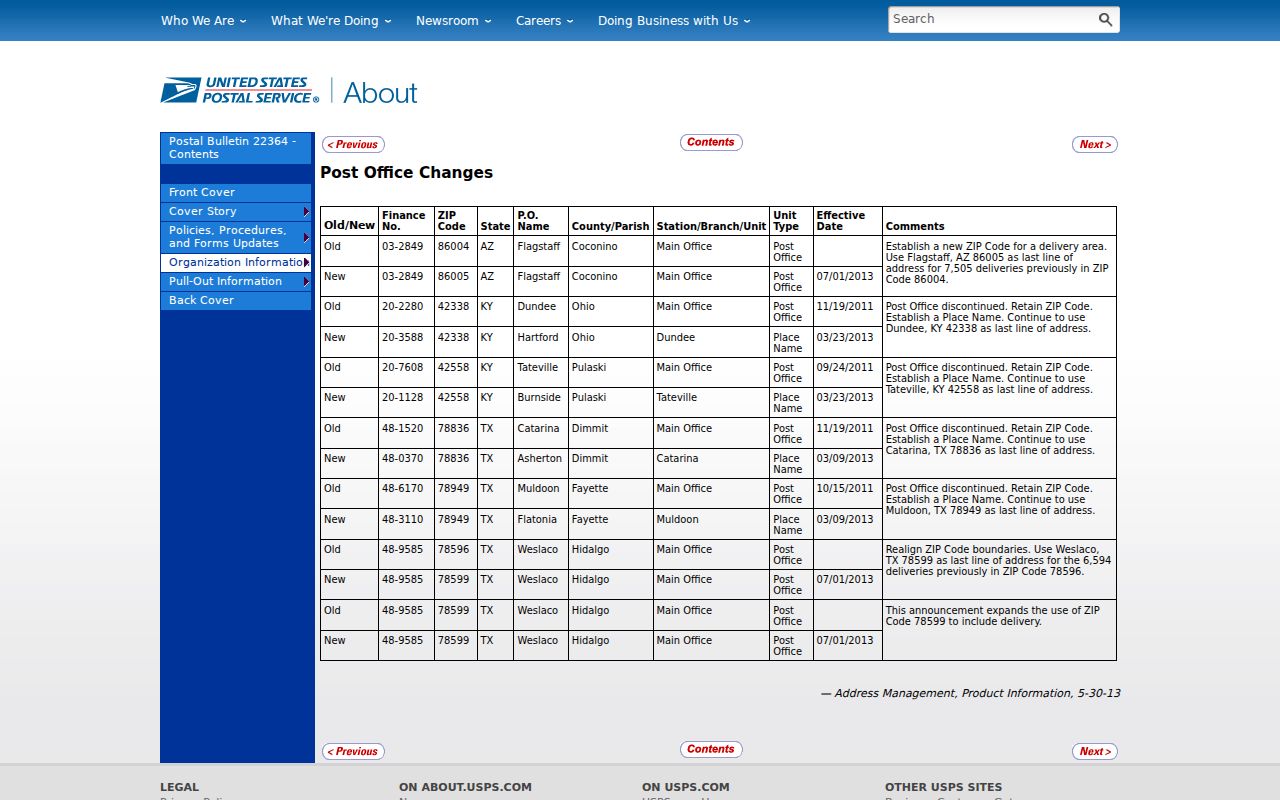Click the Address Management attribution line
Viewport: 1280px width, 800px height.
click(x=970, y=693)
